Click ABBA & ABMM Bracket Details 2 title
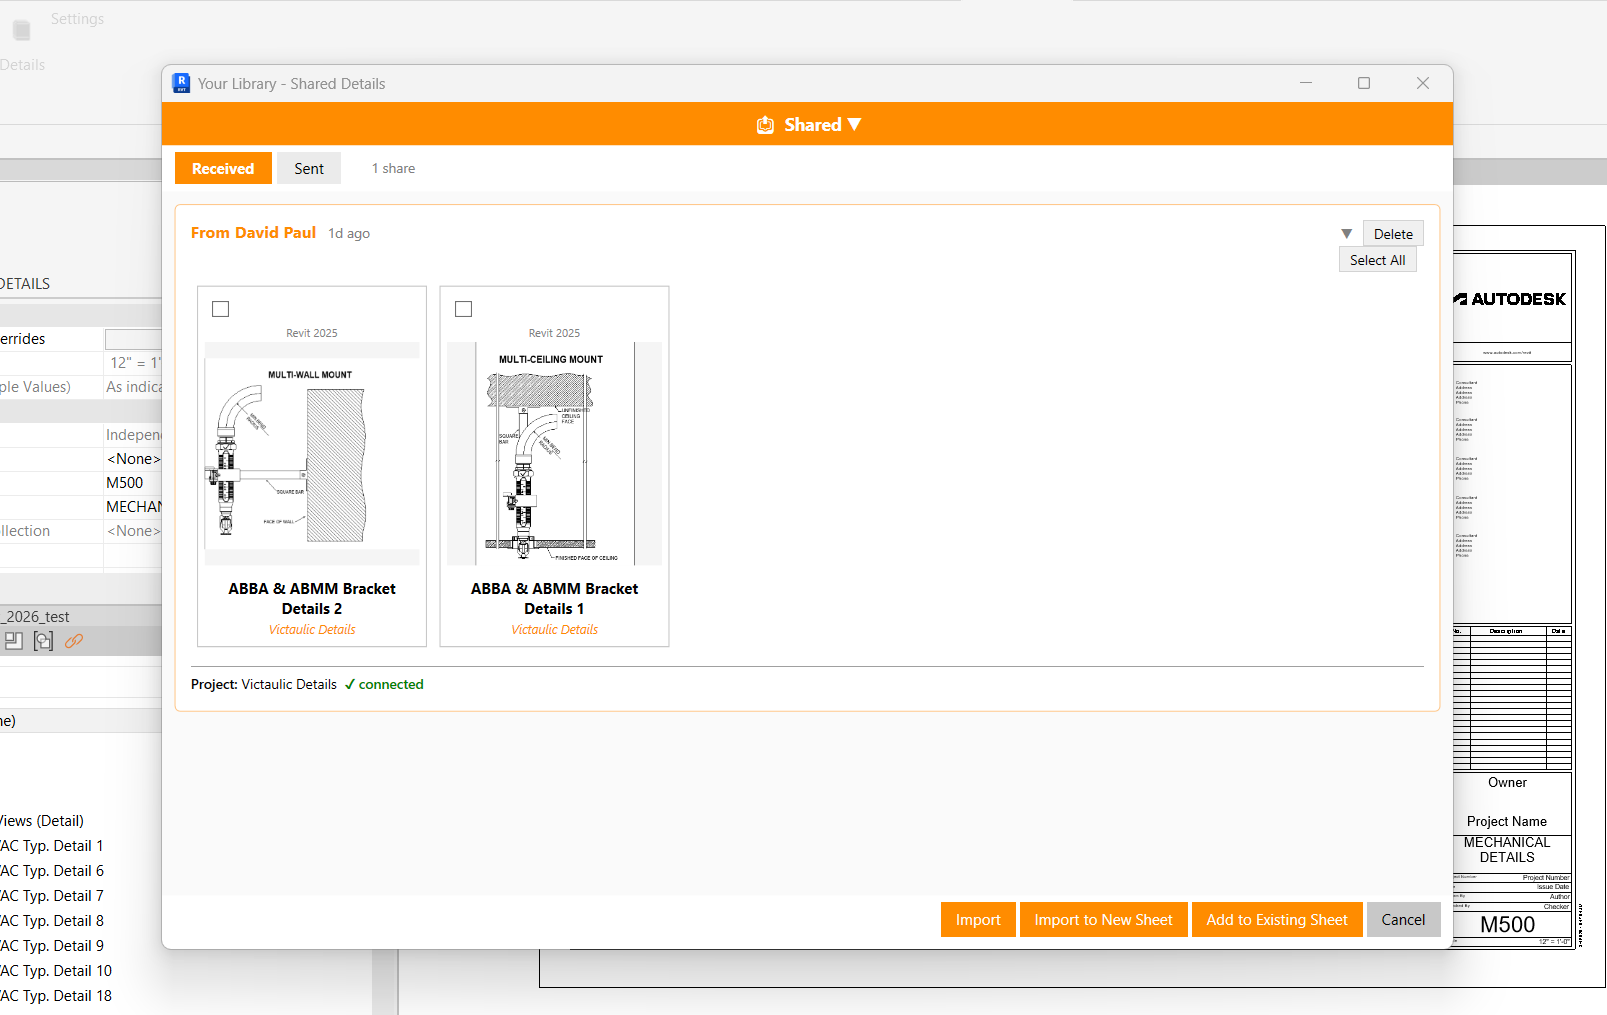Image resolution: width=1607 pixels, height=1015 pixels. click(x=312, y=598)
